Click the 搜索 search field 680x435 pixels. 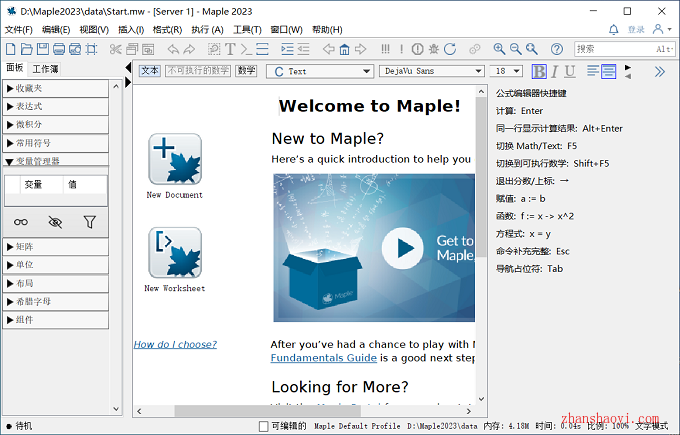[x=624, y=49]
